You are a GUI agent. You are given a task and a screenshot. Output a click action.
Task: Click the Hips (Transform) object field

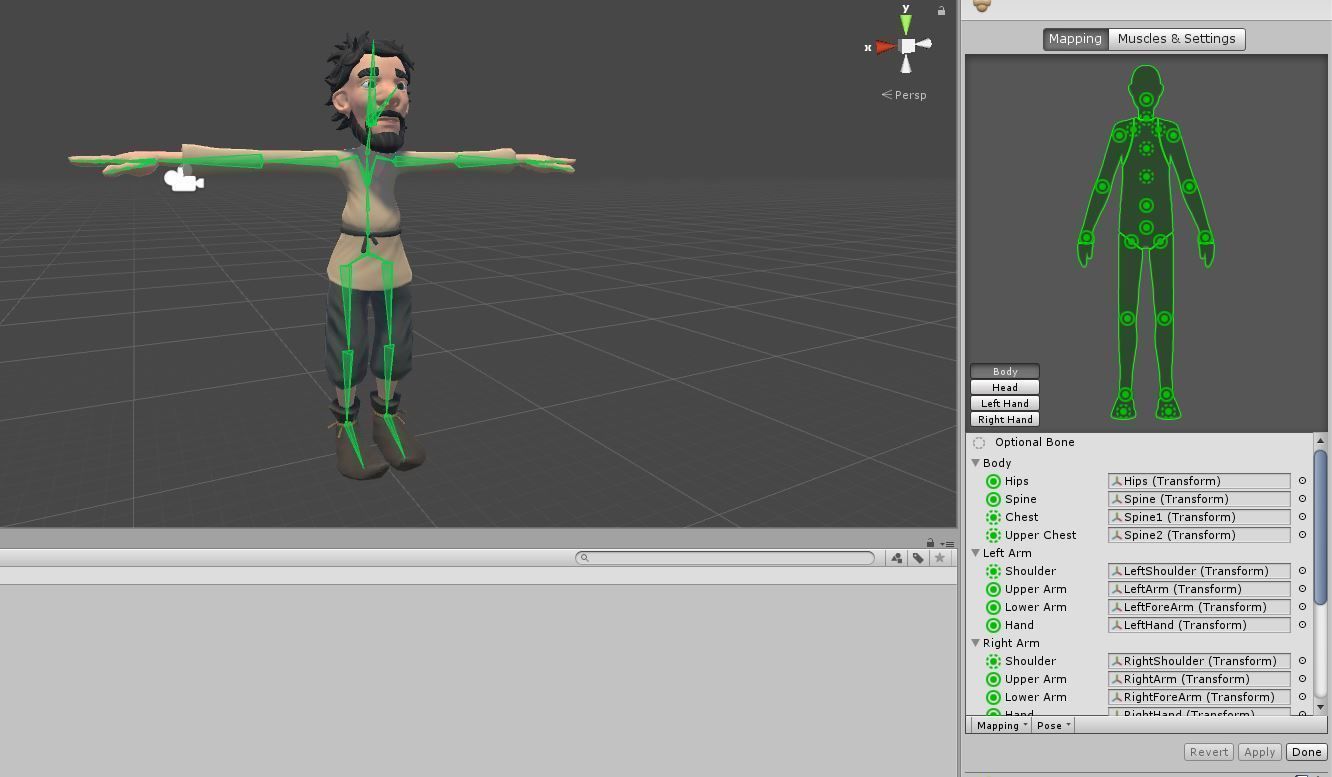click(x=1199, y=481)
